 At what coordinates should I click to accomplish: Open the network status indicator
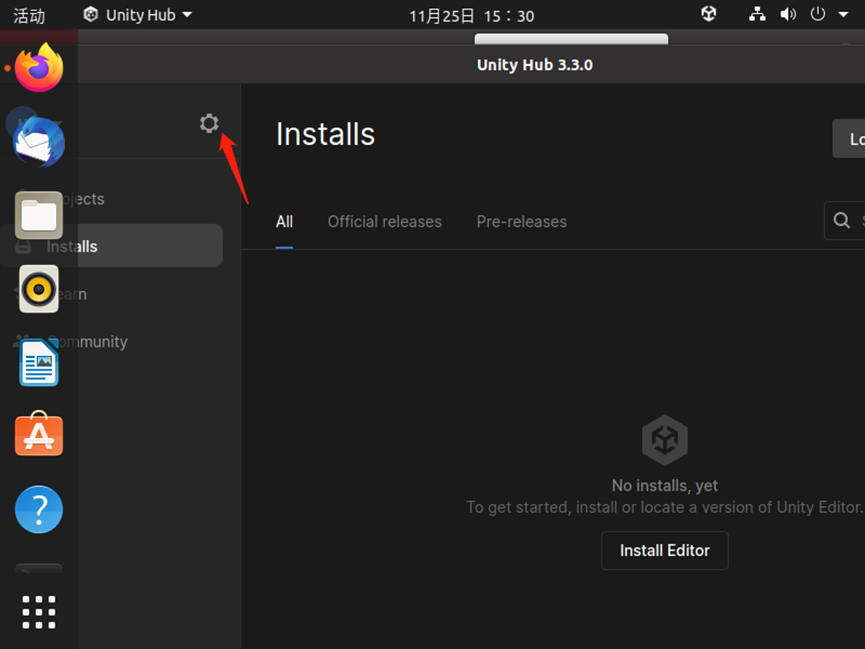[x=757, y=14]
